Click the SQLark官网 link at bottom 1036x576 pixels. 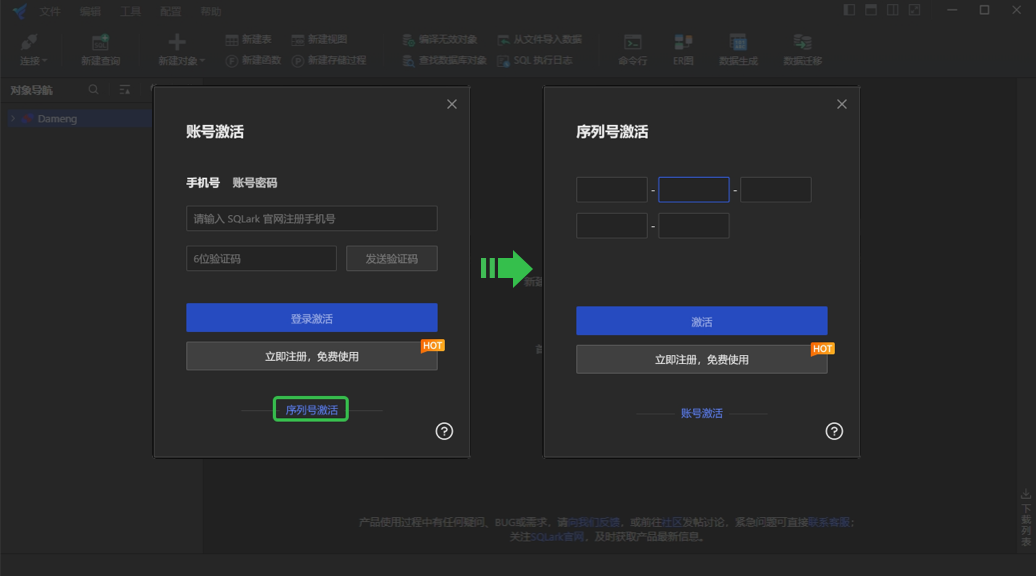point(557,536)
